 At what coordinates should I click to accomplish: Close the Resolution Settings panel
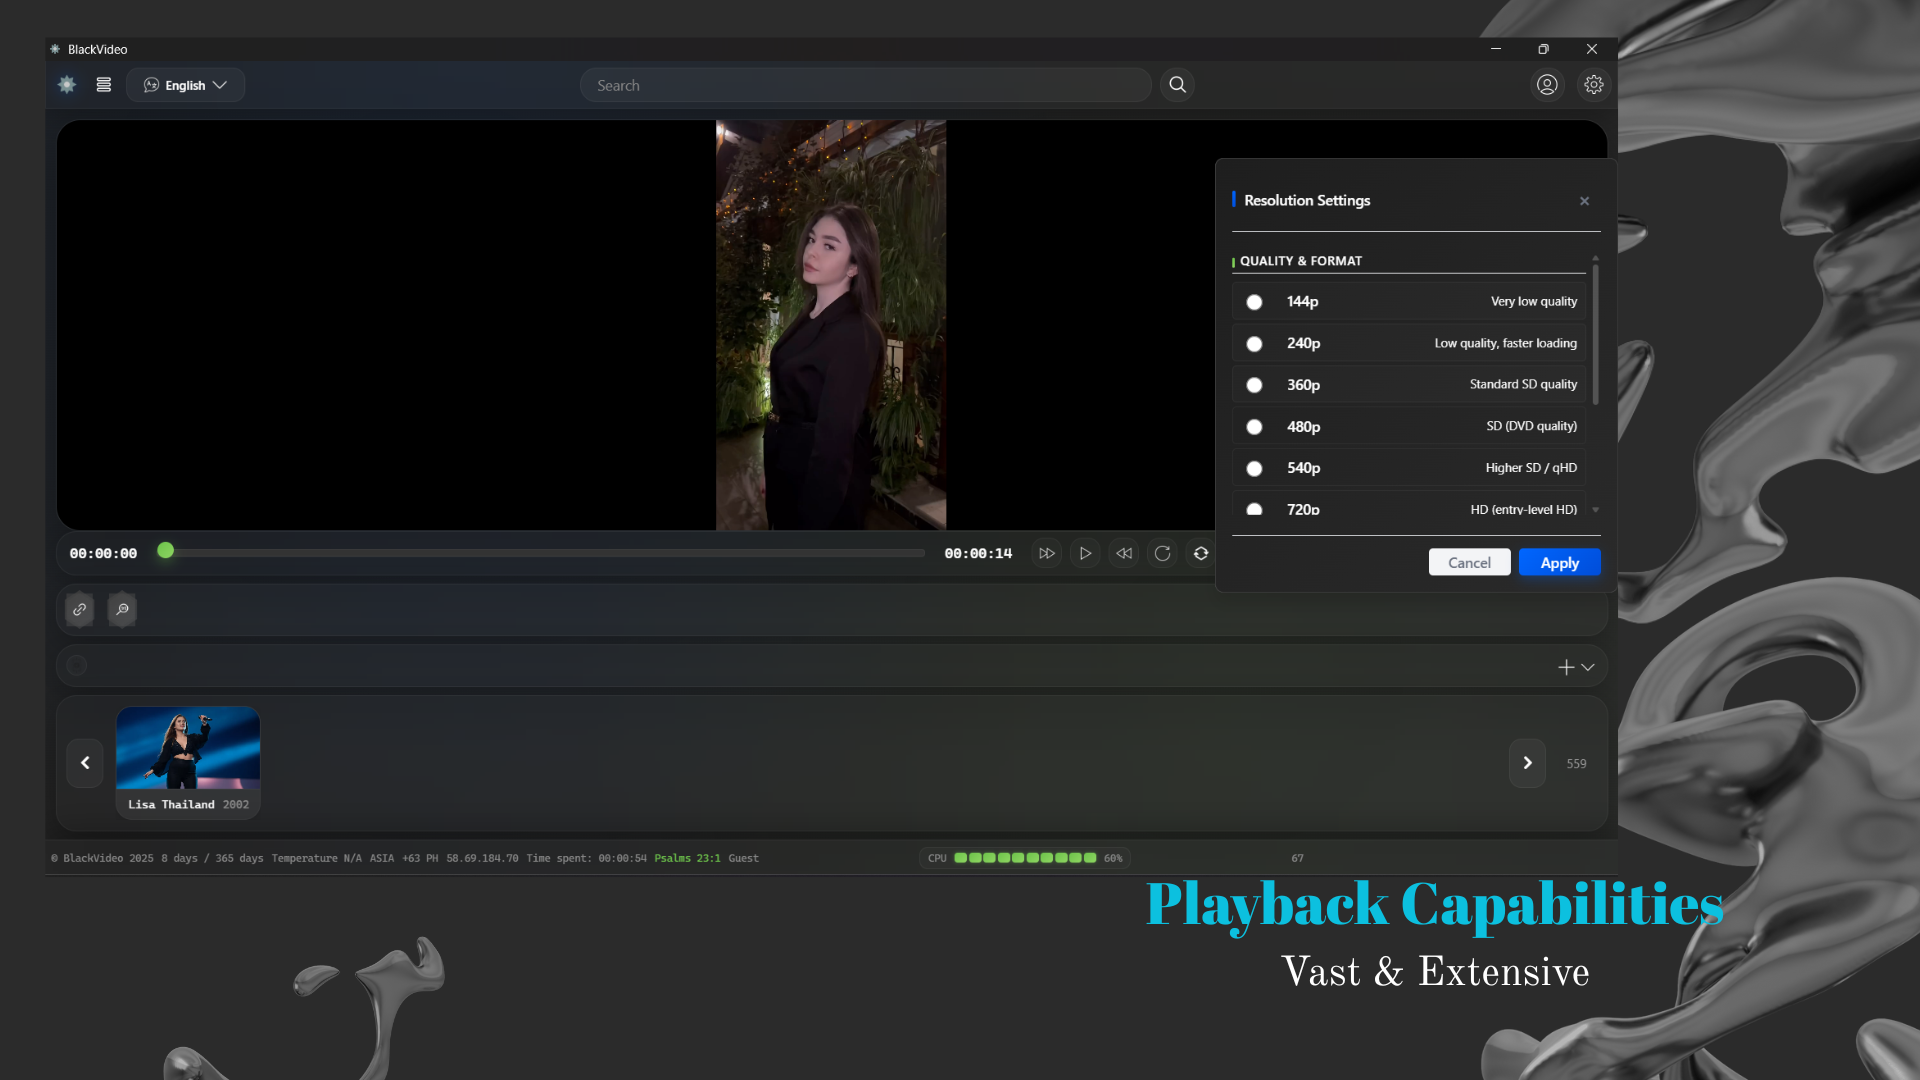point(1584,201)
